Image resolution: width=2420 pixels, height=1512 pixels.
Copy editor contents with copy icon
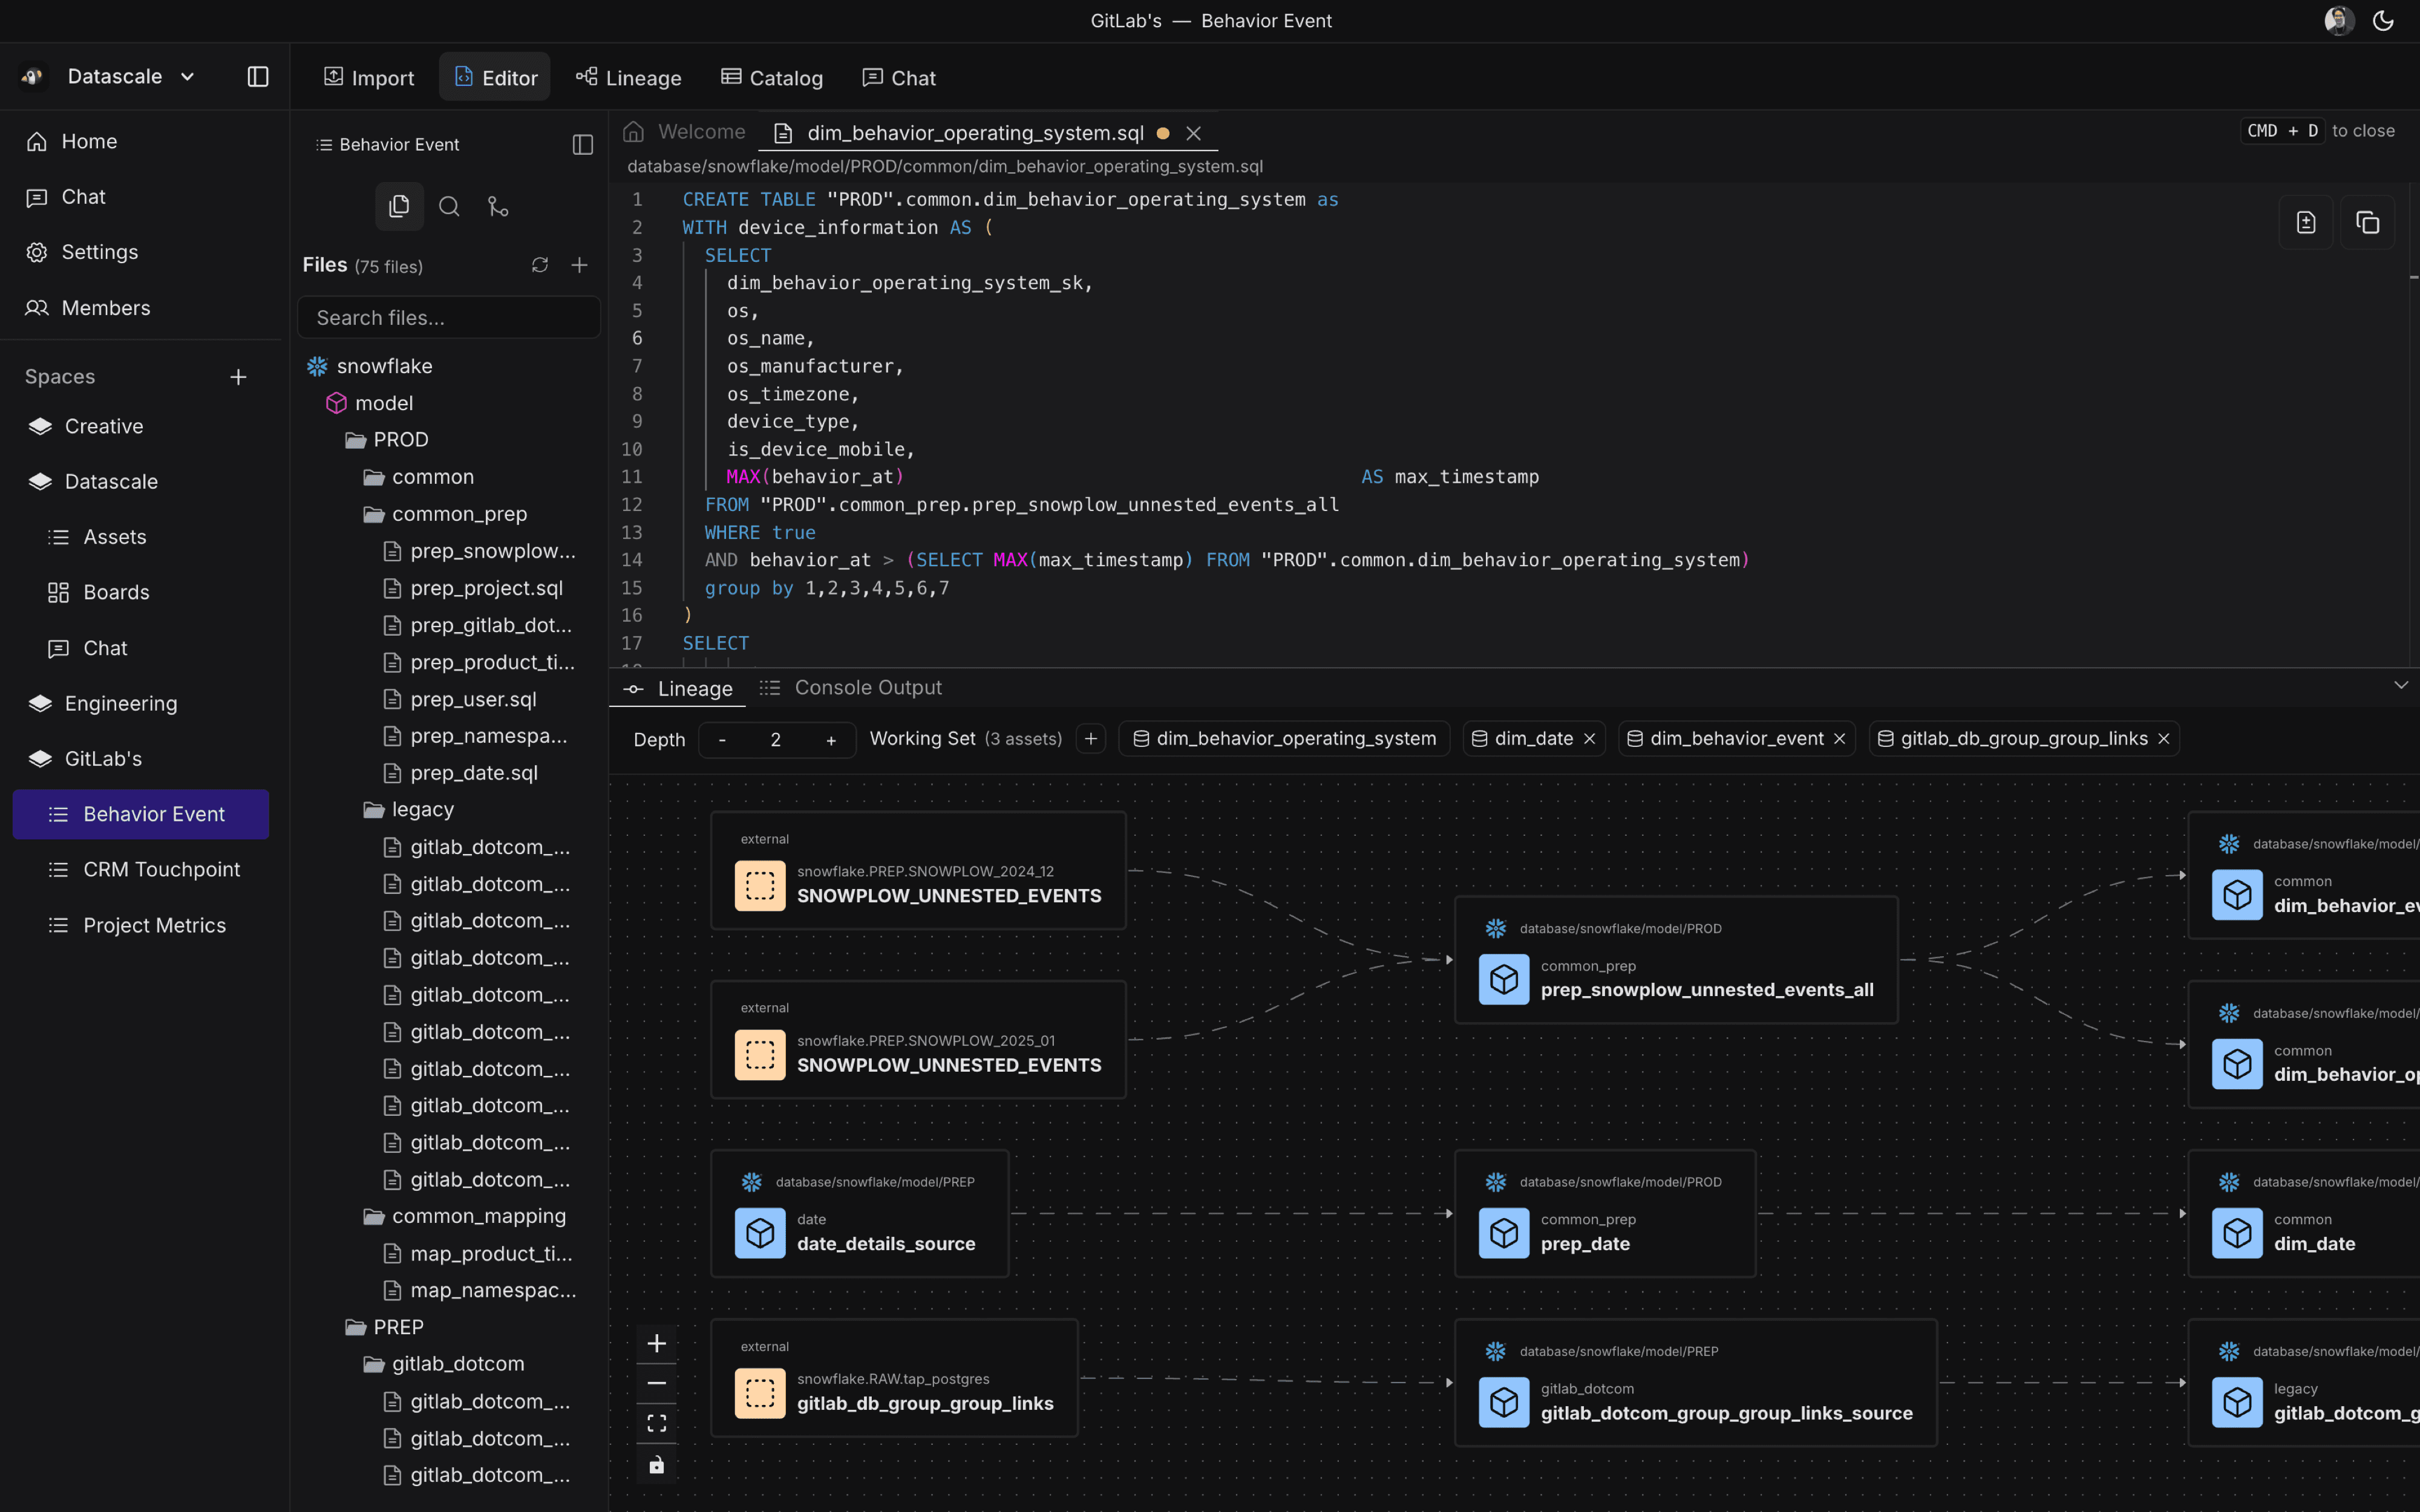coord(2367,223)
